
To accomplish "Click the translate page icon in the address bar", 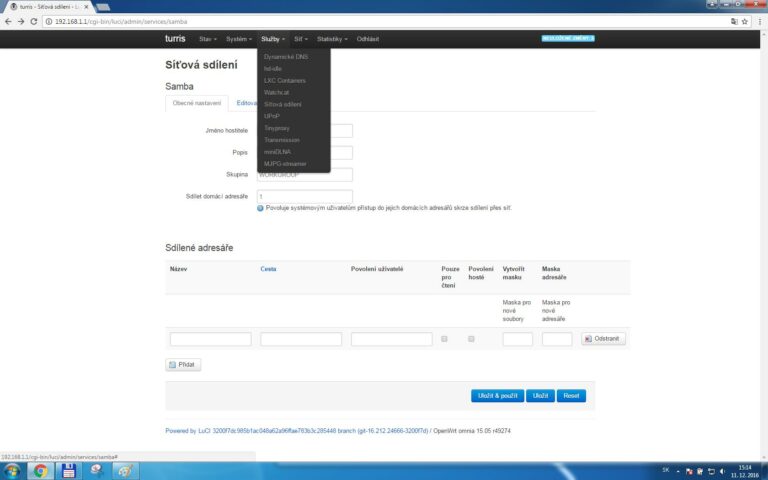I will pyautogui.click(x=734, y=22).
